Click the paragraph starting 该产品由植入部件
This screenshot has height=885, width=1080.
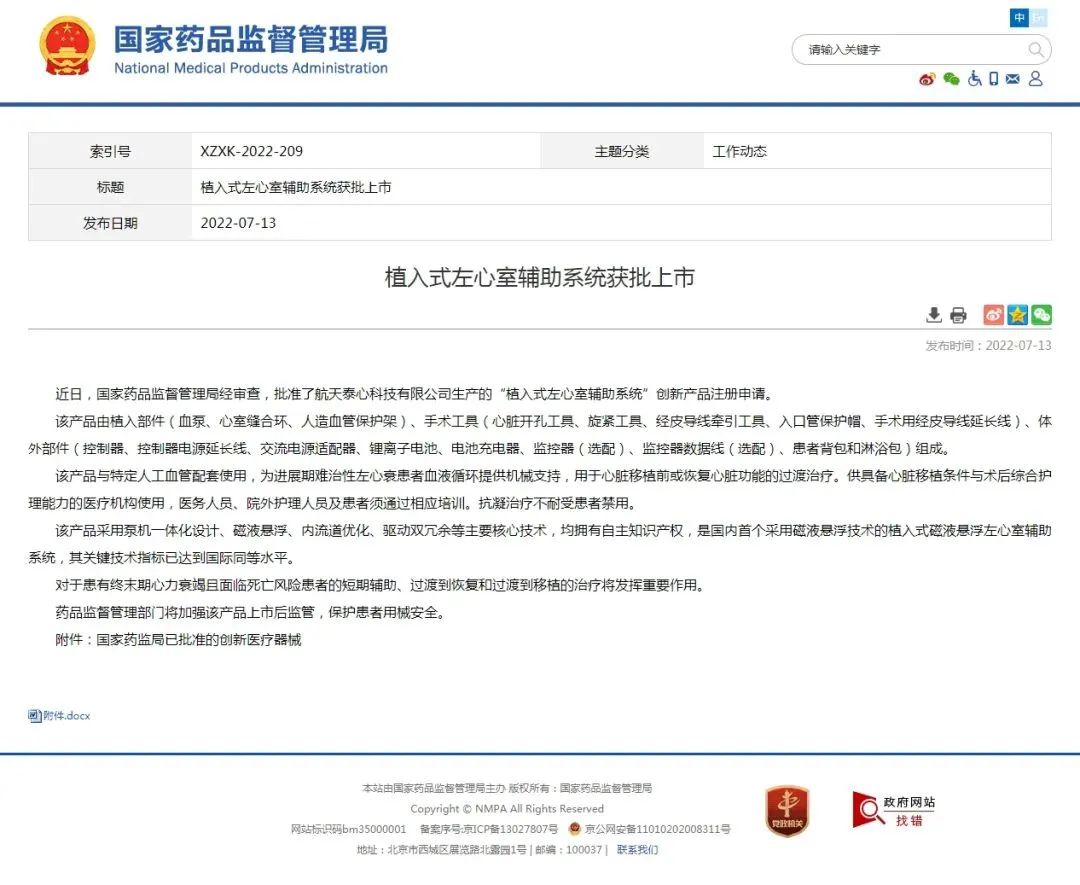[x=540, y=435]
